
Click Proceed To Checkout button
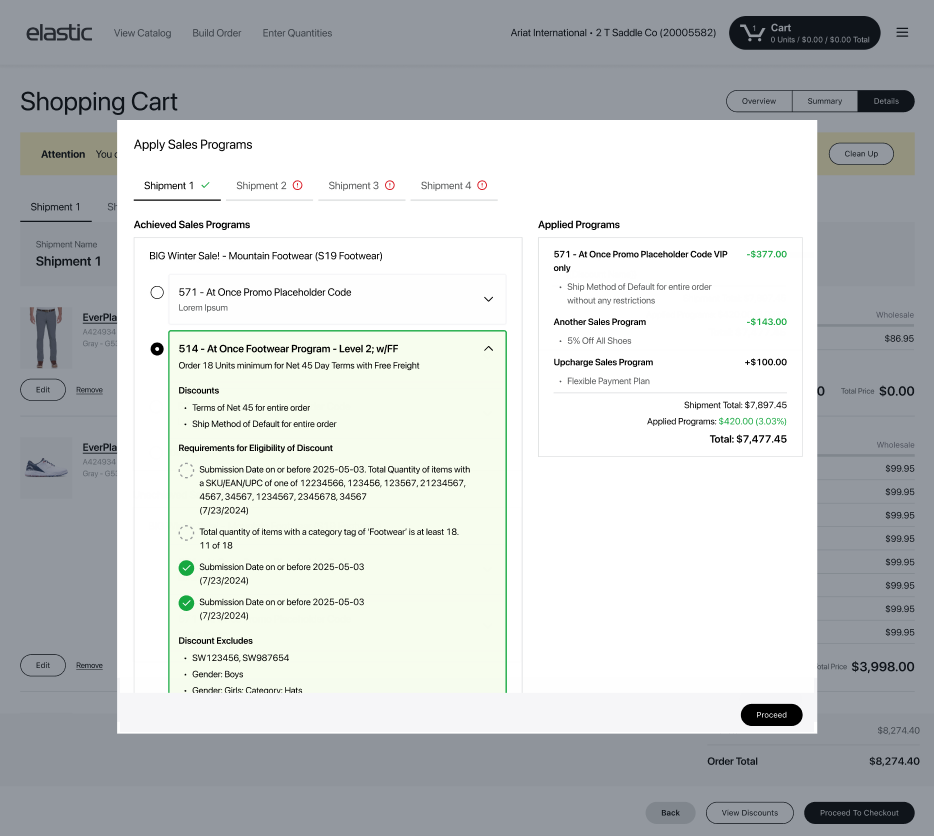(x=859, y=813)
